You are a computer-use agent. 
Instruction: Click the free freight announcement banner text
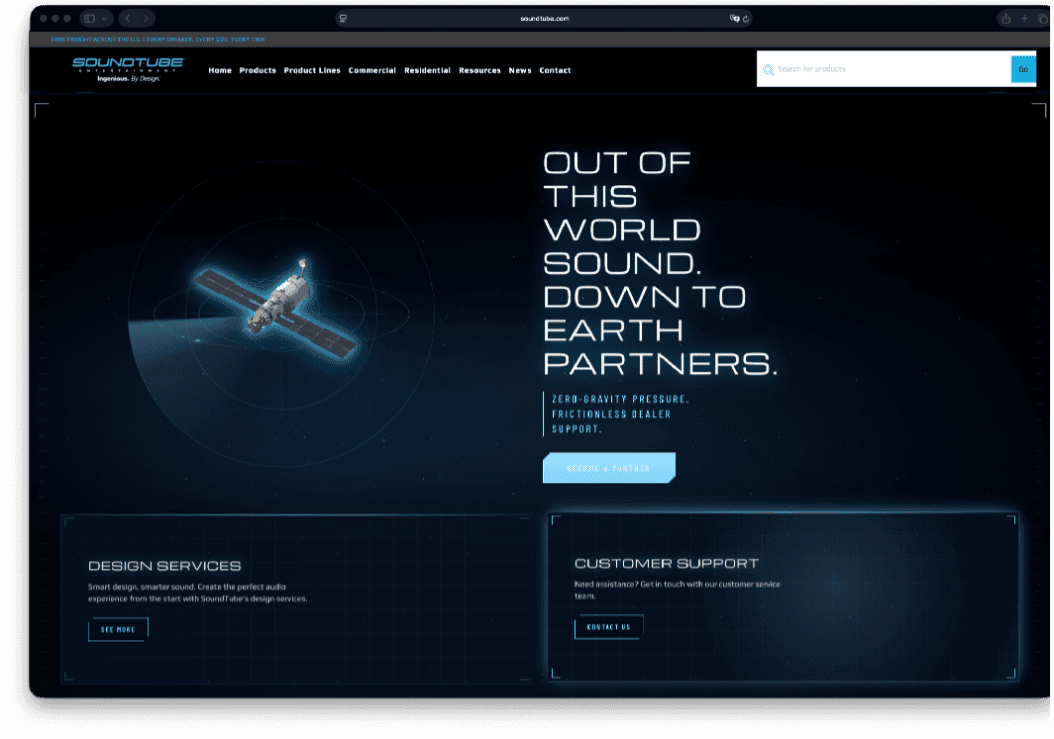coord(158,40)
